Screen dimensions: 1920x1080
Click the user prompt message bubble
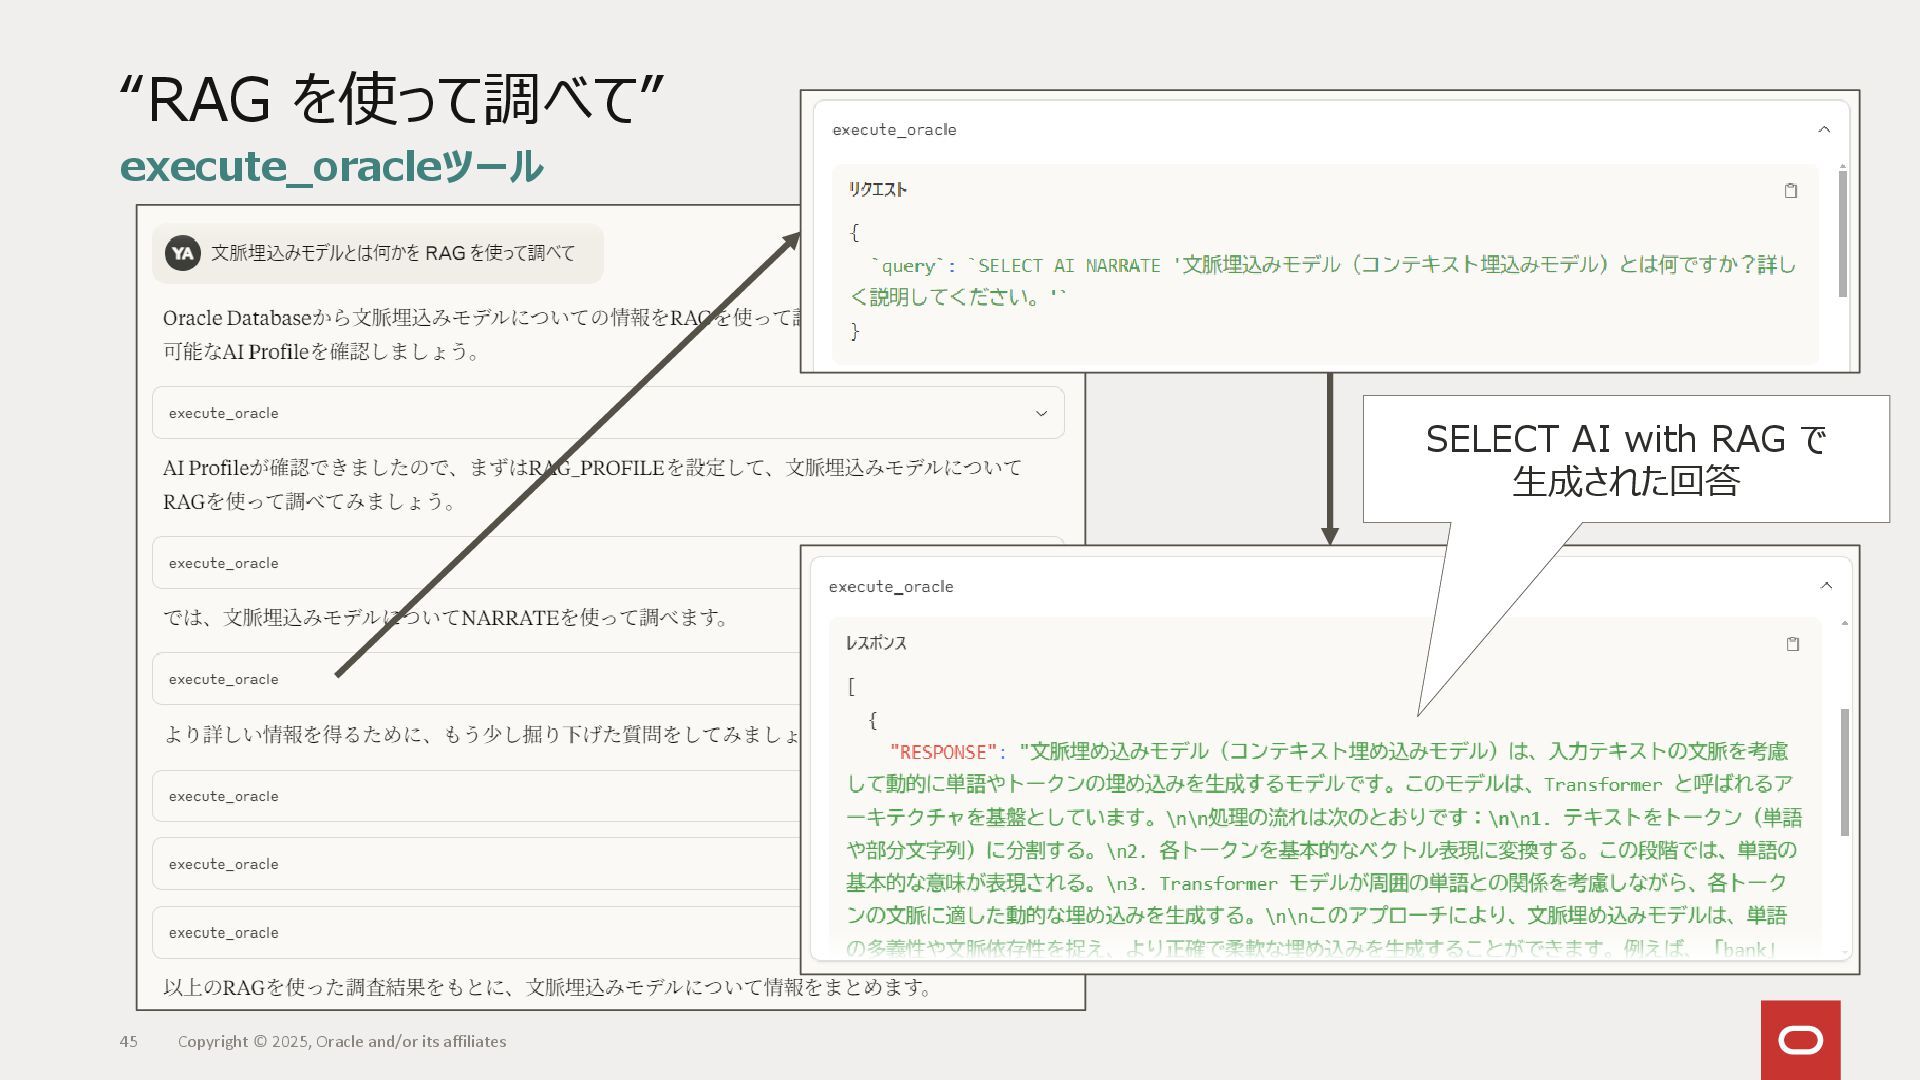click(x=392, y=254)
